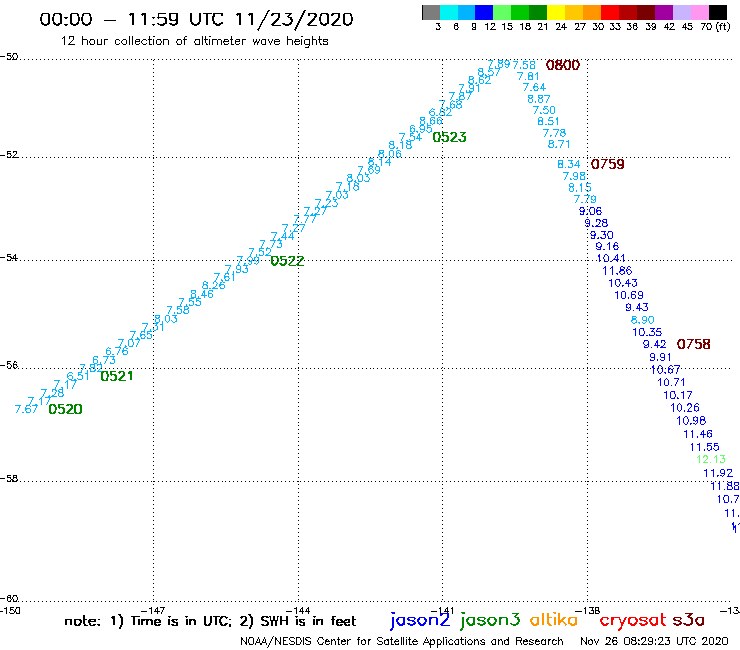The image size is (740, 650).
Task: Click the yellow swatch before label 24
Action: 556,12
